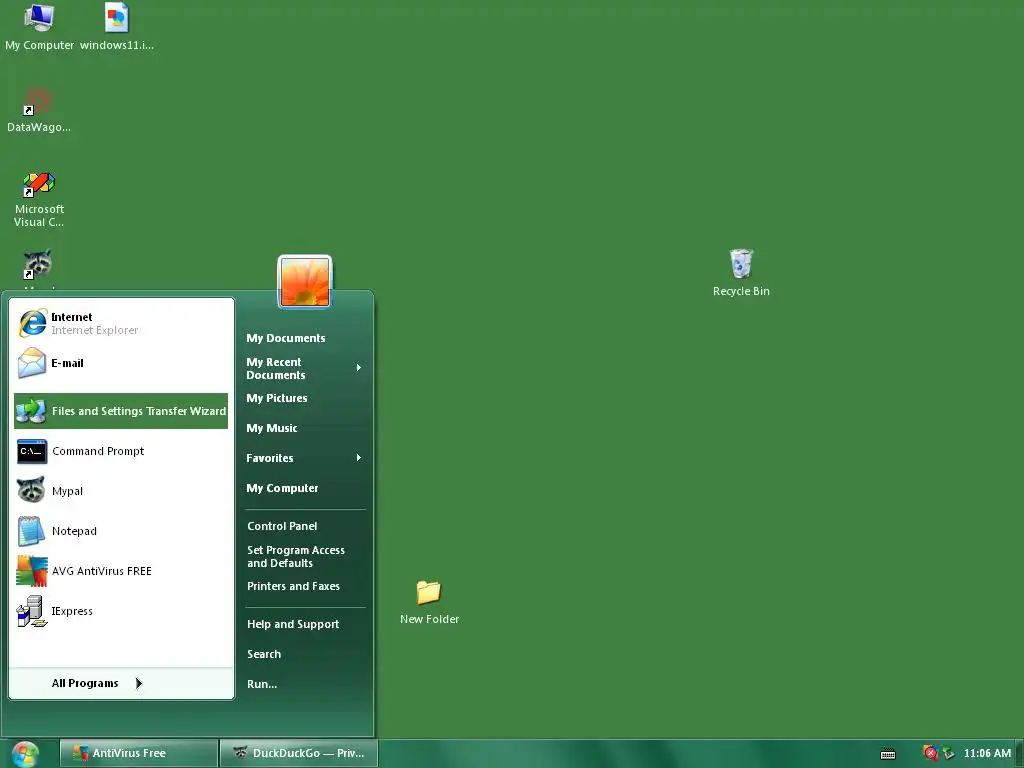Open the Command Prompt icon
Image resolution: width=1024 pixels, height=768 pixels.
(31, 451)
